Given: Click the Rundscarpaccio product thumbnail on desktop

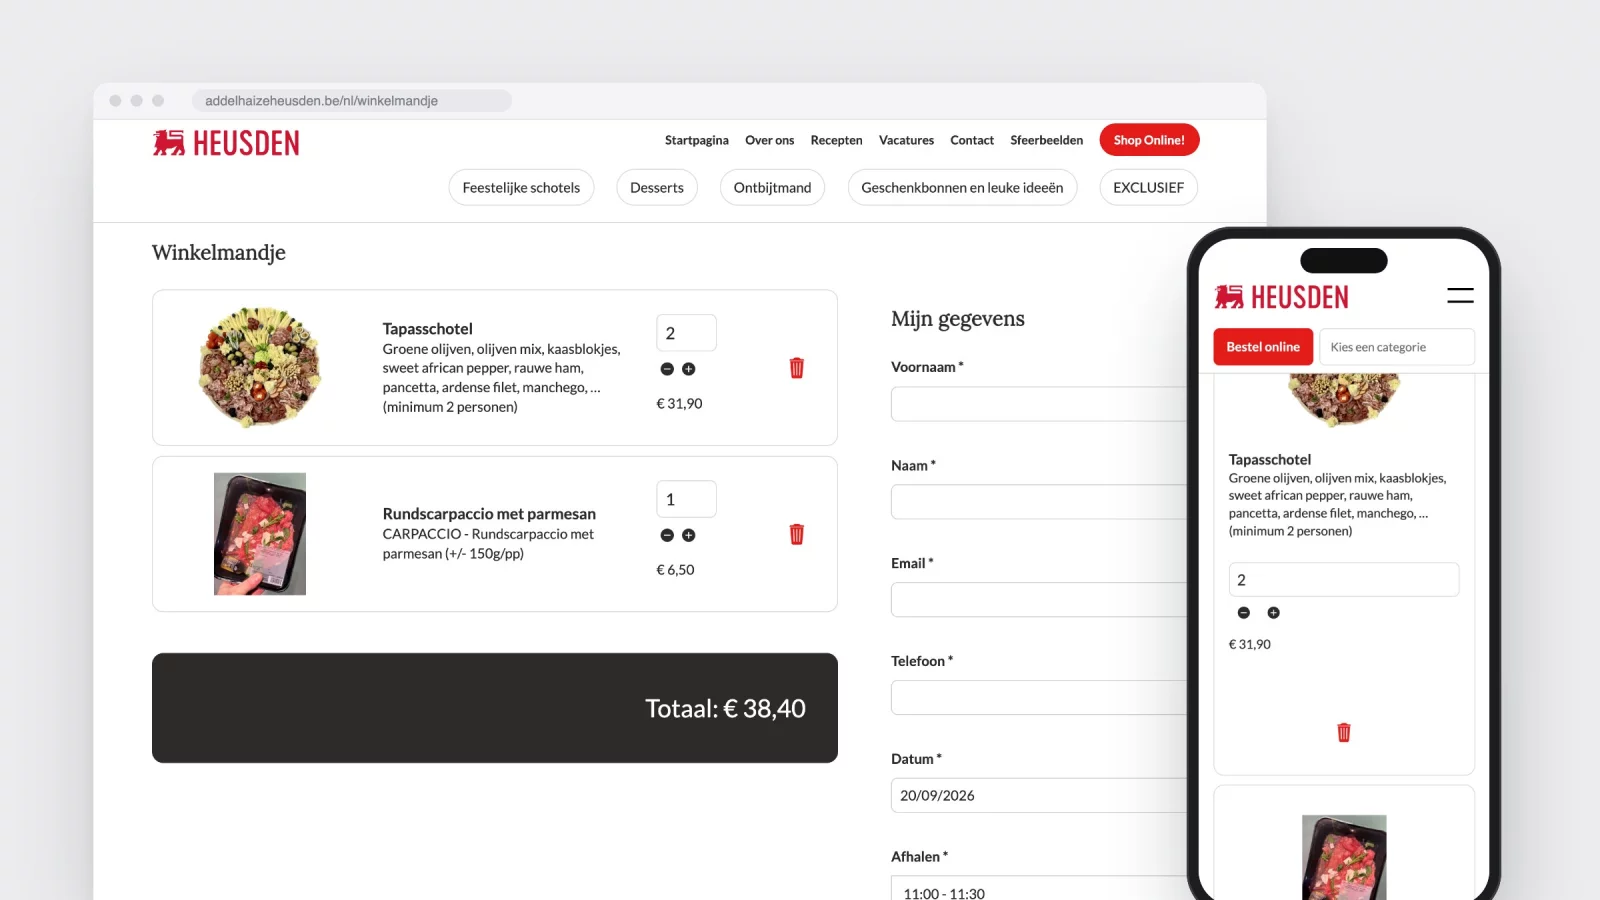Looking at the screenshot, I should tap(260, 534).
